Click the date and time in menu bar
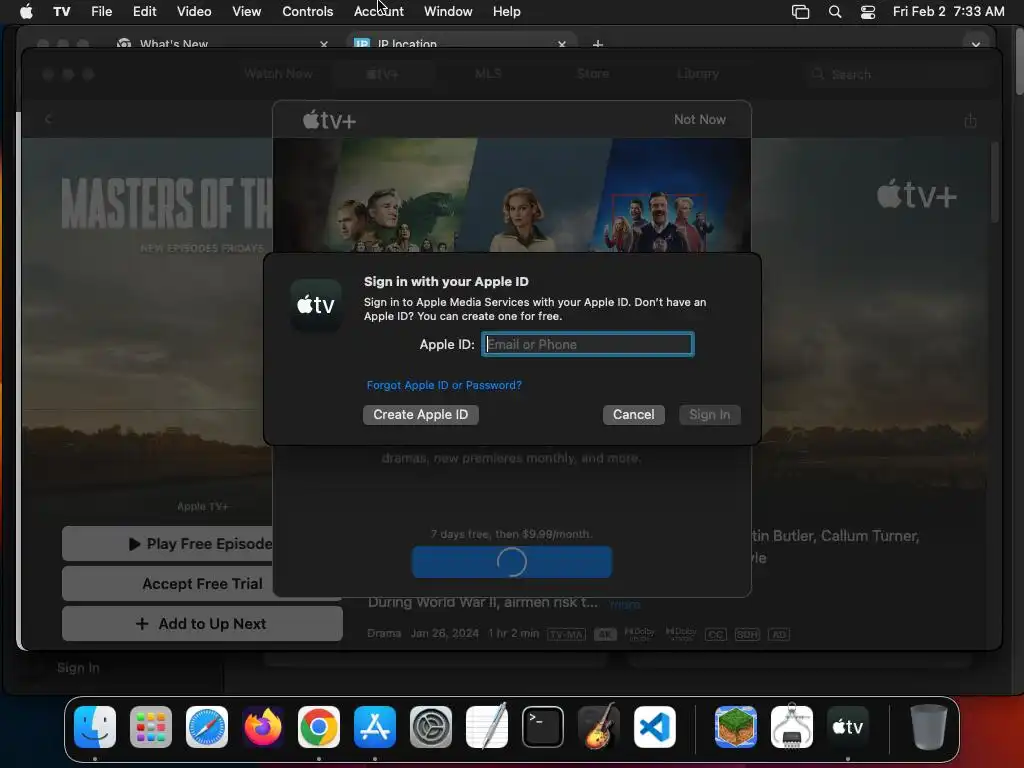The height and width of the screenshot is (768, 1024). 948,11
